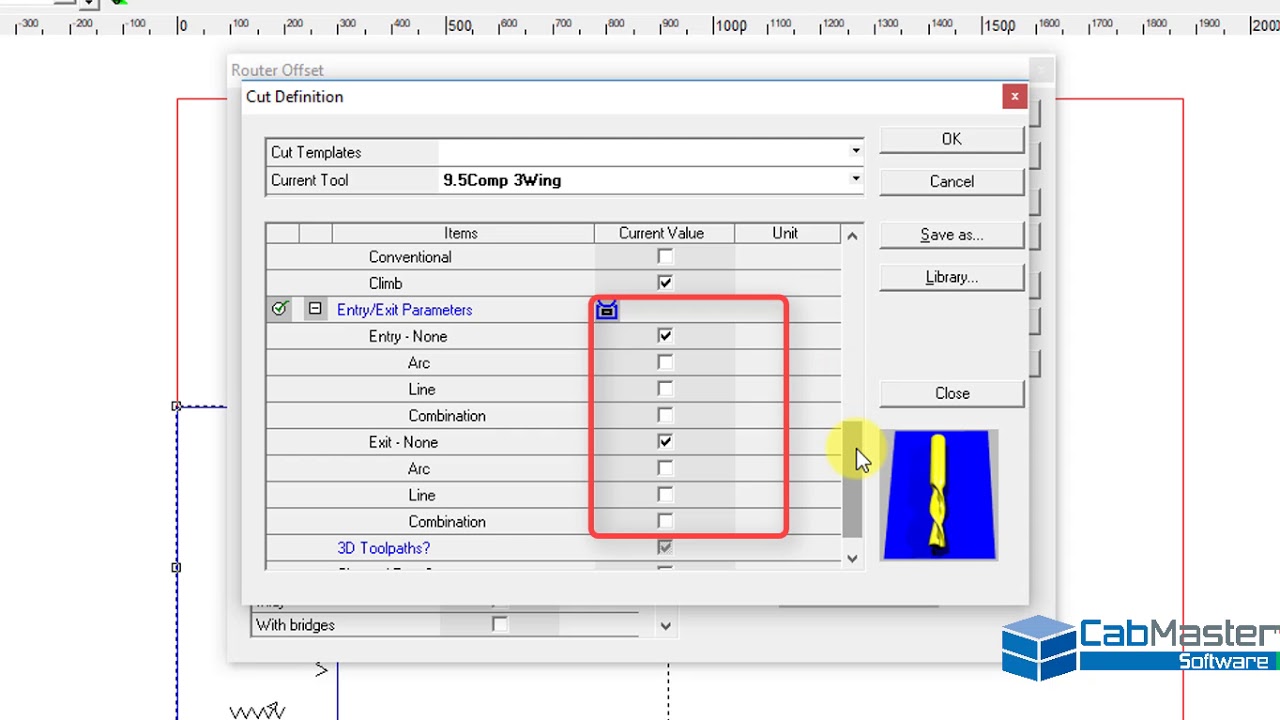Click the green checkmark icon beside Entry/Exit Parameters
Image resolution: width=1280 pixels, height=720 pixels.
(280, 309)
